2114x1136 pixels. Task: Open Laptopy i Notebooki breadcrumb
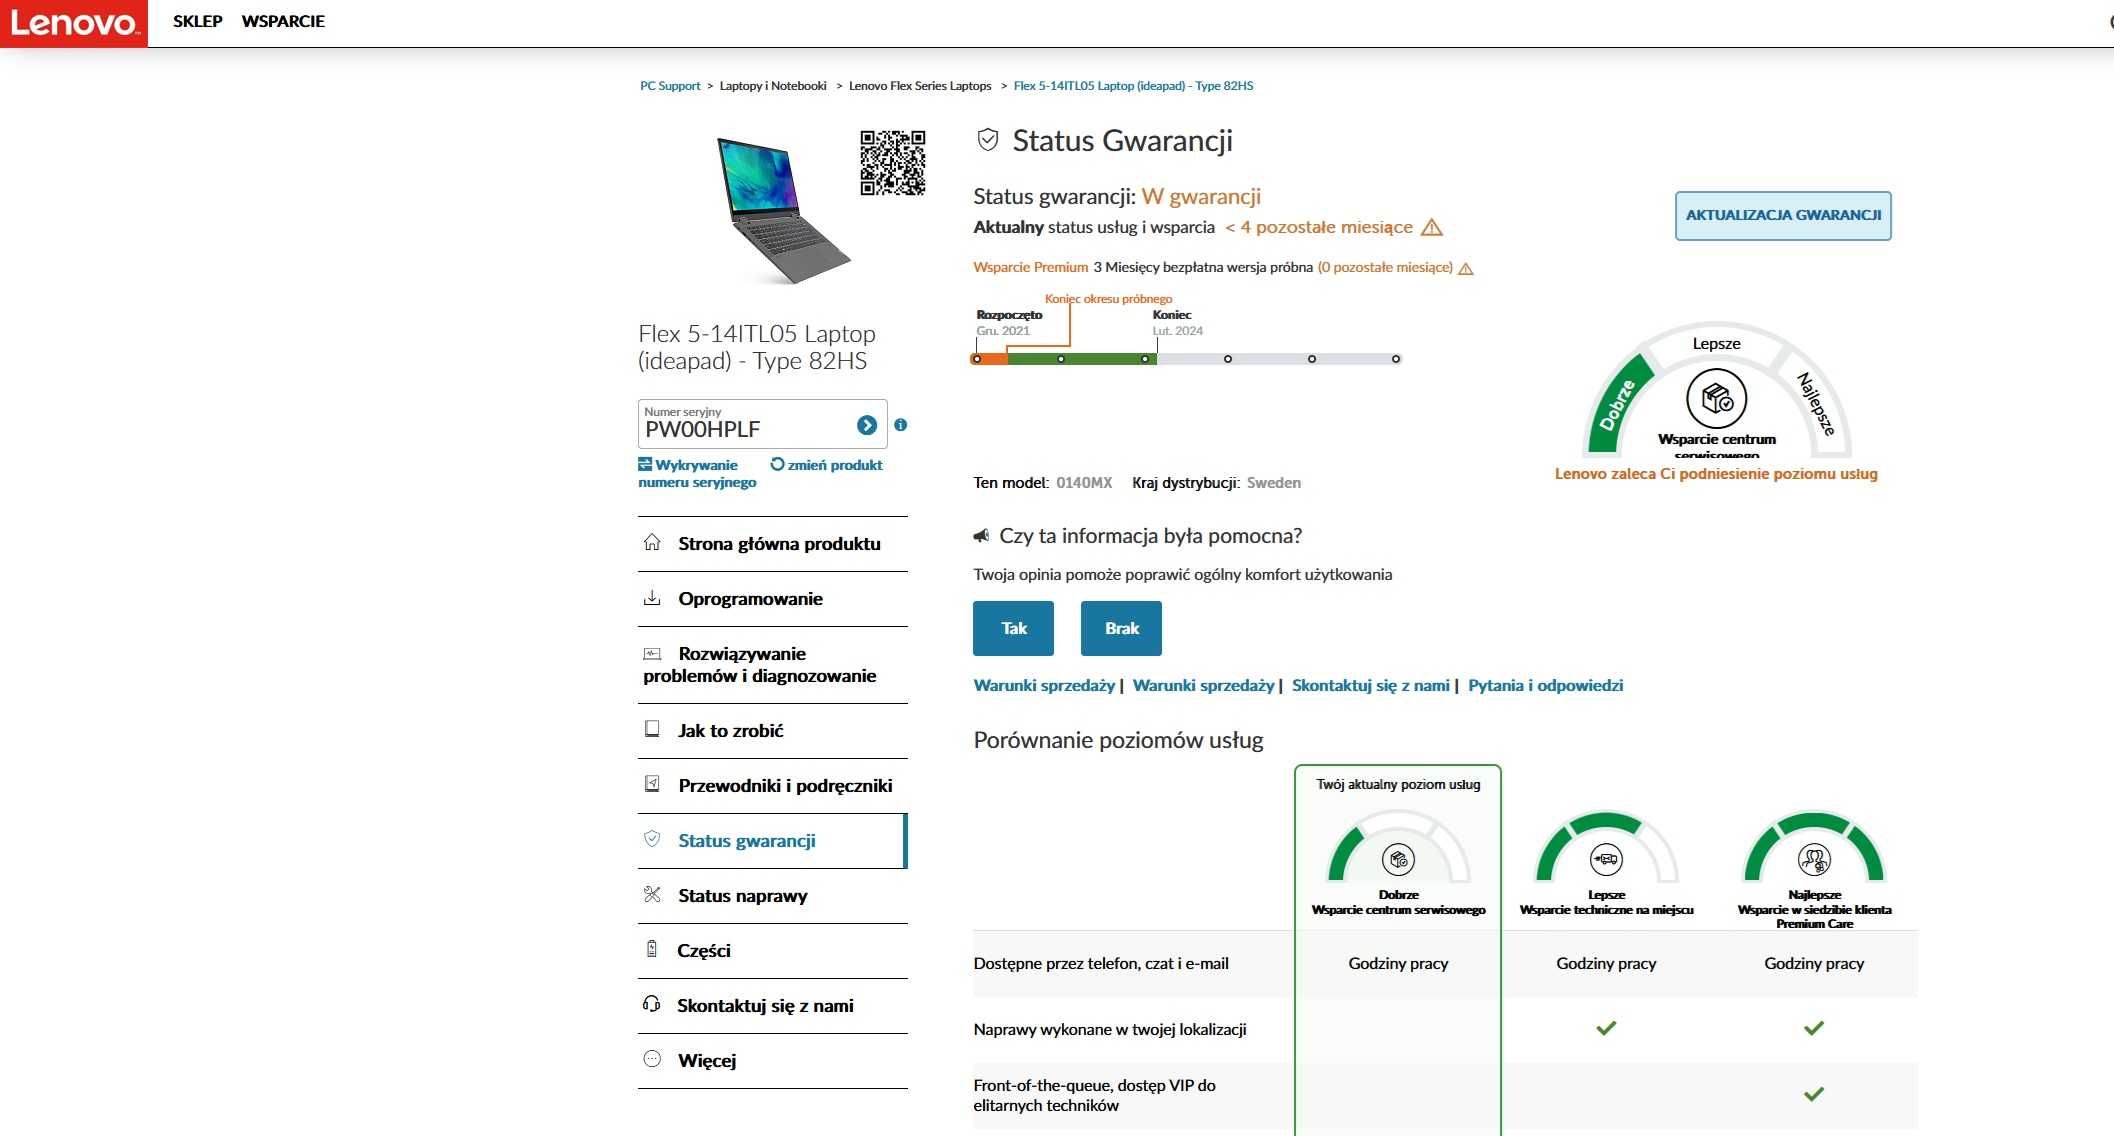click(x=773, y=86)
